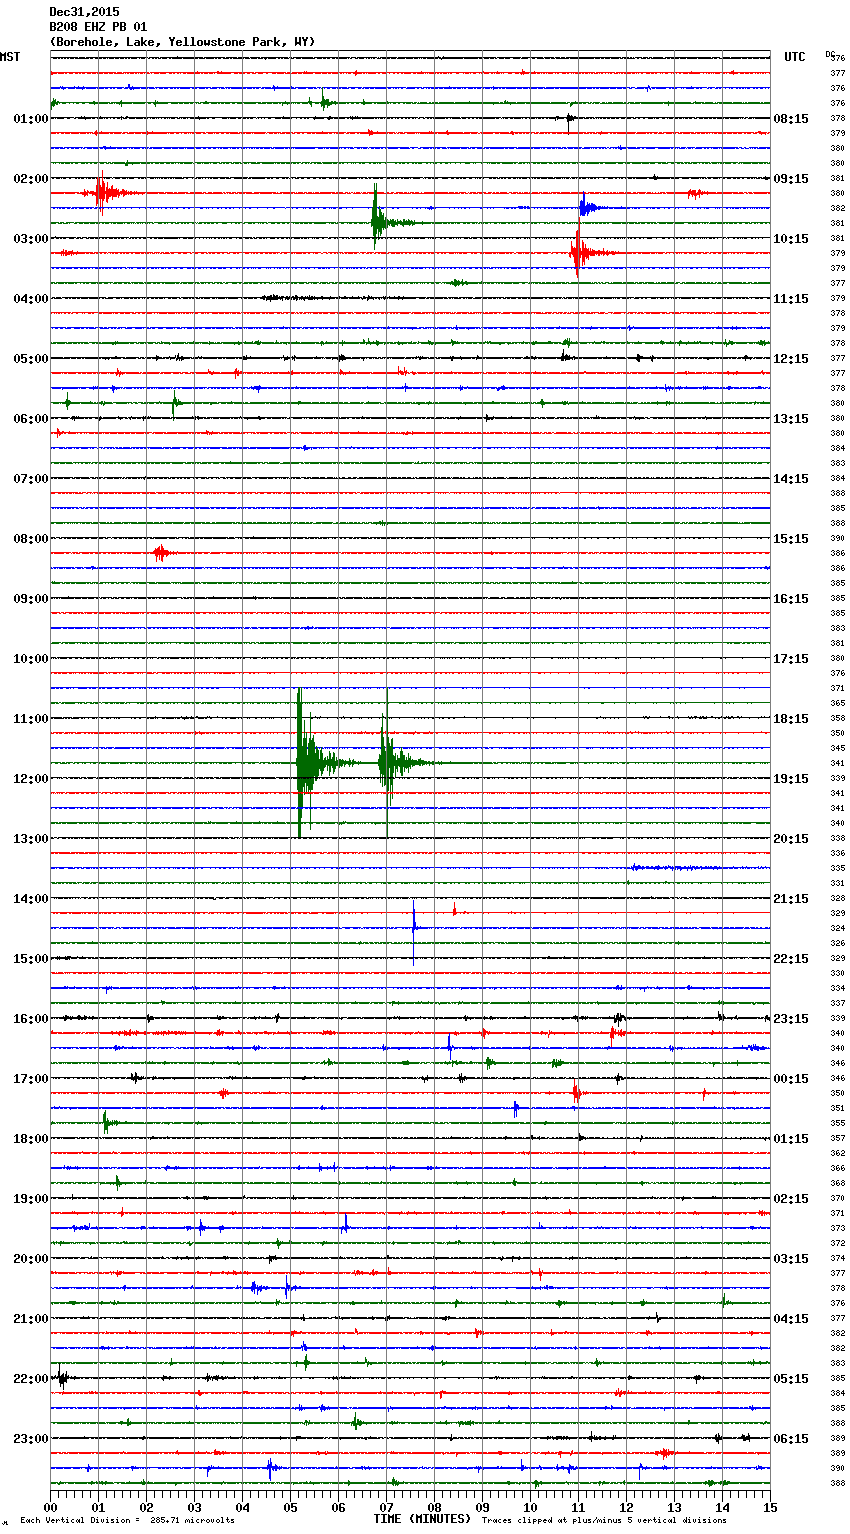Click the 15:15 UTC time label
Viewport: 850px width, 1534px height.
791,539
